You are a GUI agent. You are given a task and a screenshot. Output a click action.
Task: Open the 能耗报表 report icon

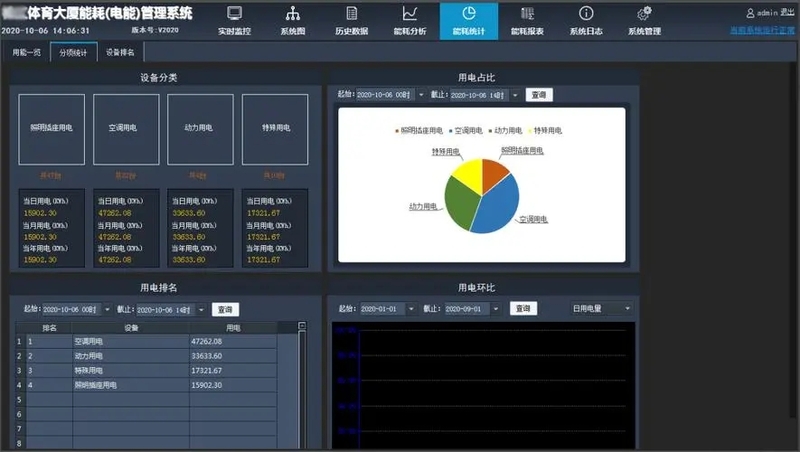[527, 14]
